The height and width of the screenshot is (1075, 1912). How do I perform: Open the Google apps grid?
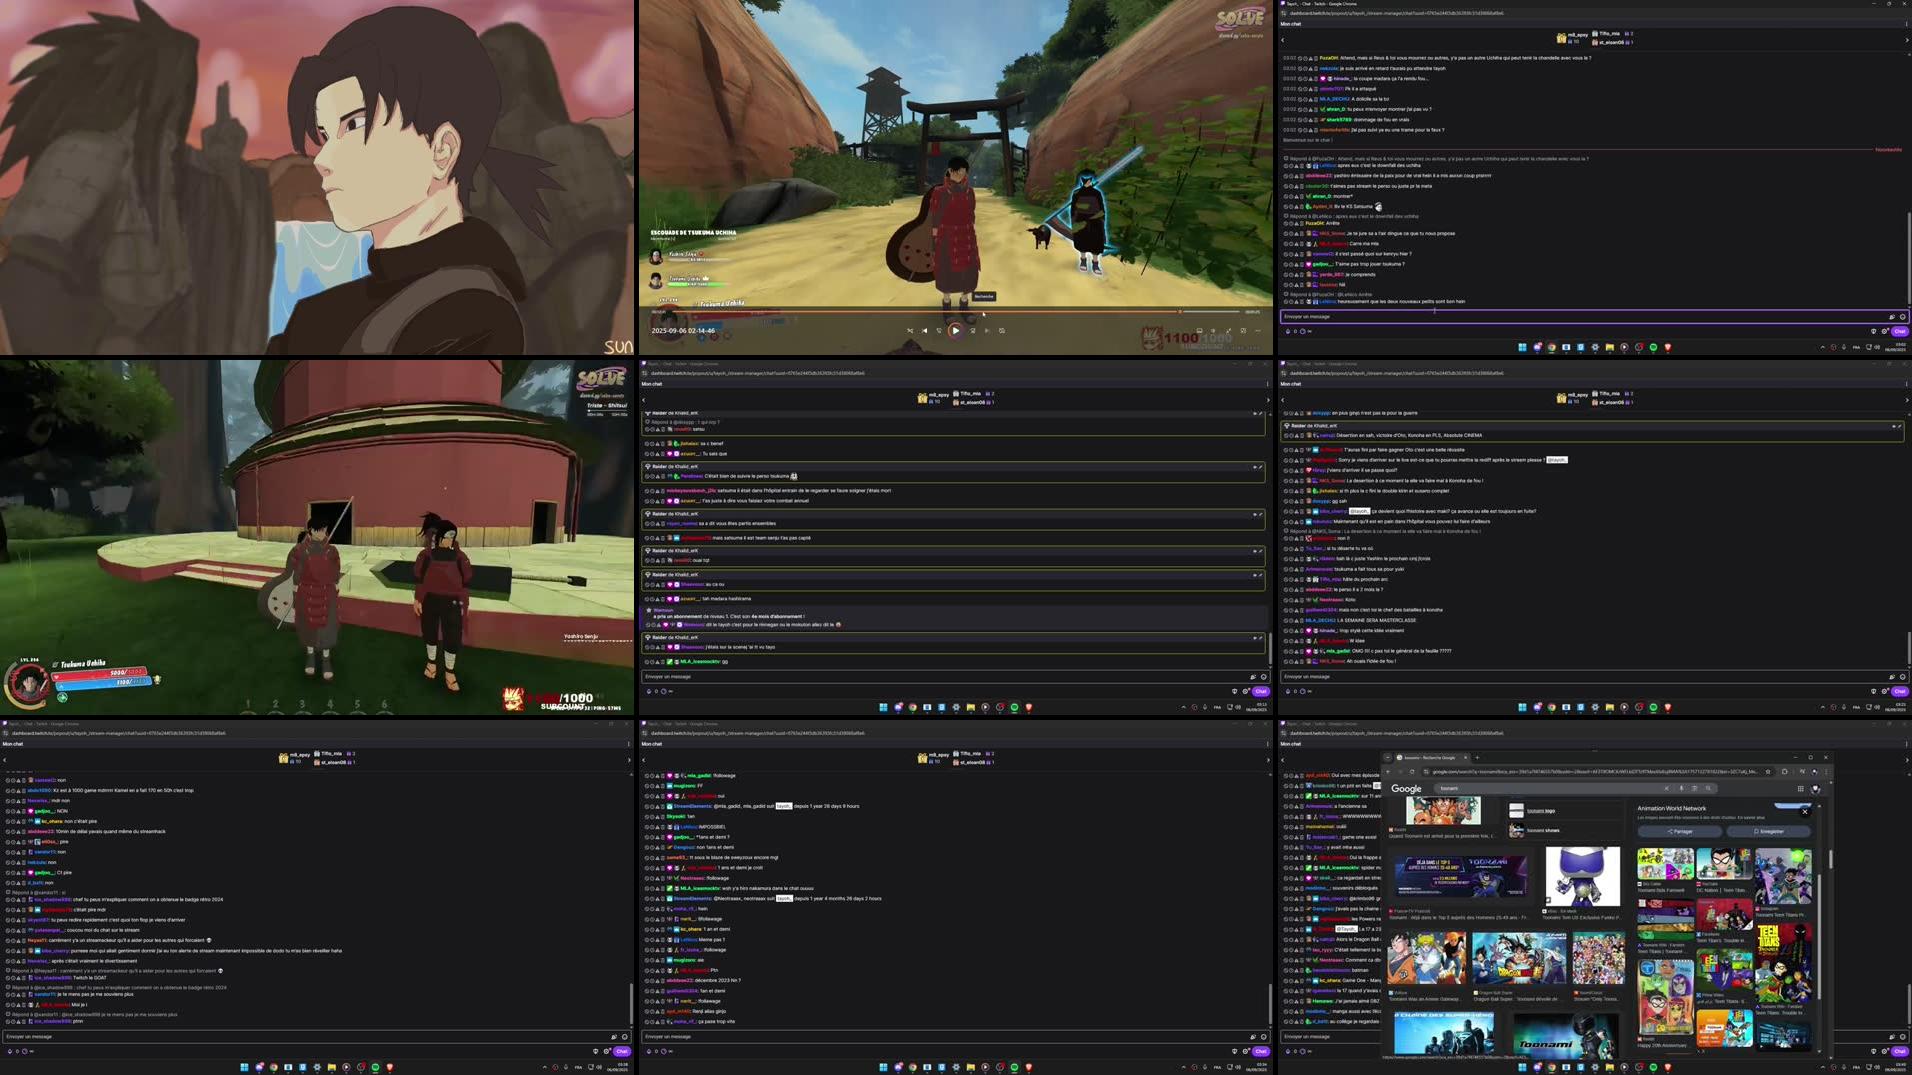point(1801,788)
